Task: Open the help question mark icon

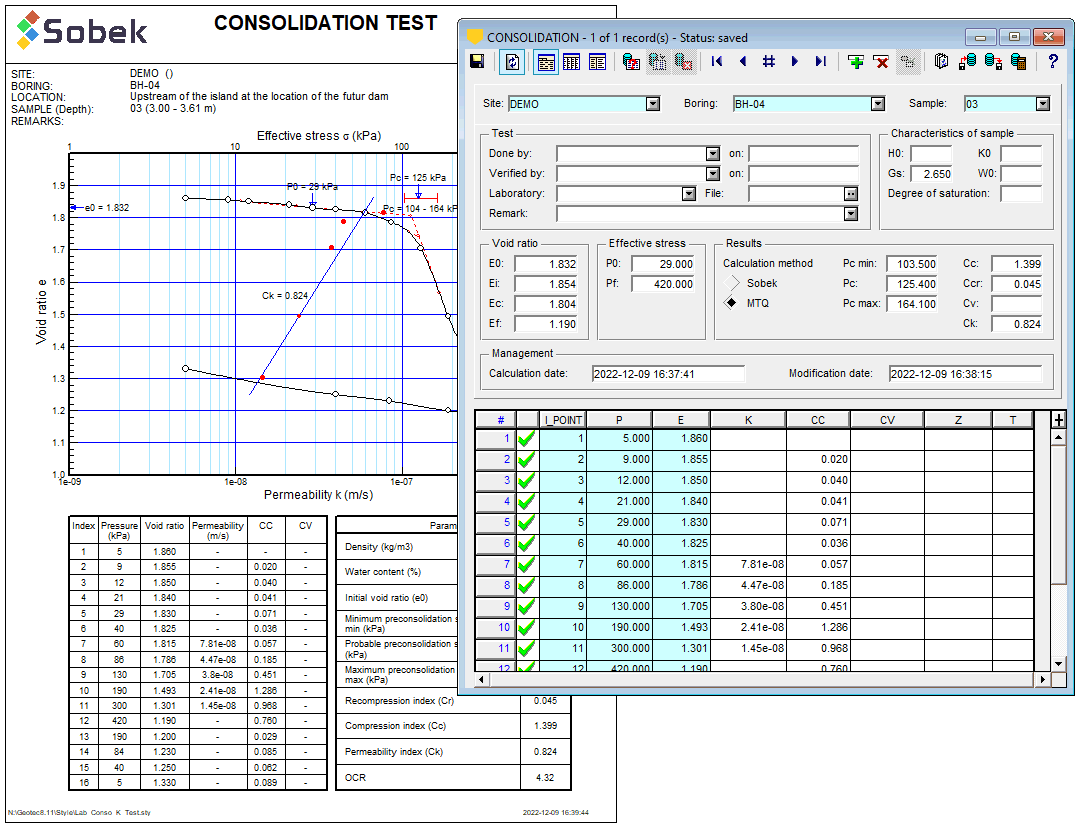Action: [1052, 61]
